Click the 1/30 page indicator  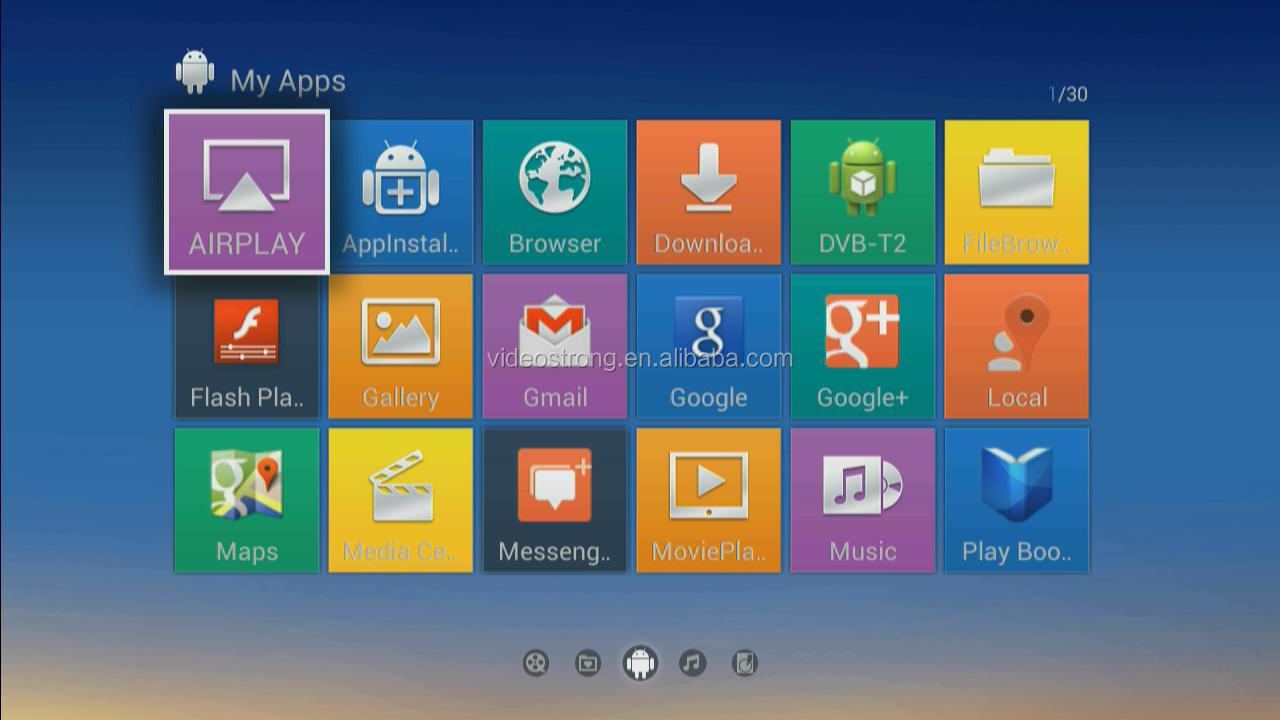point(1067,94)
